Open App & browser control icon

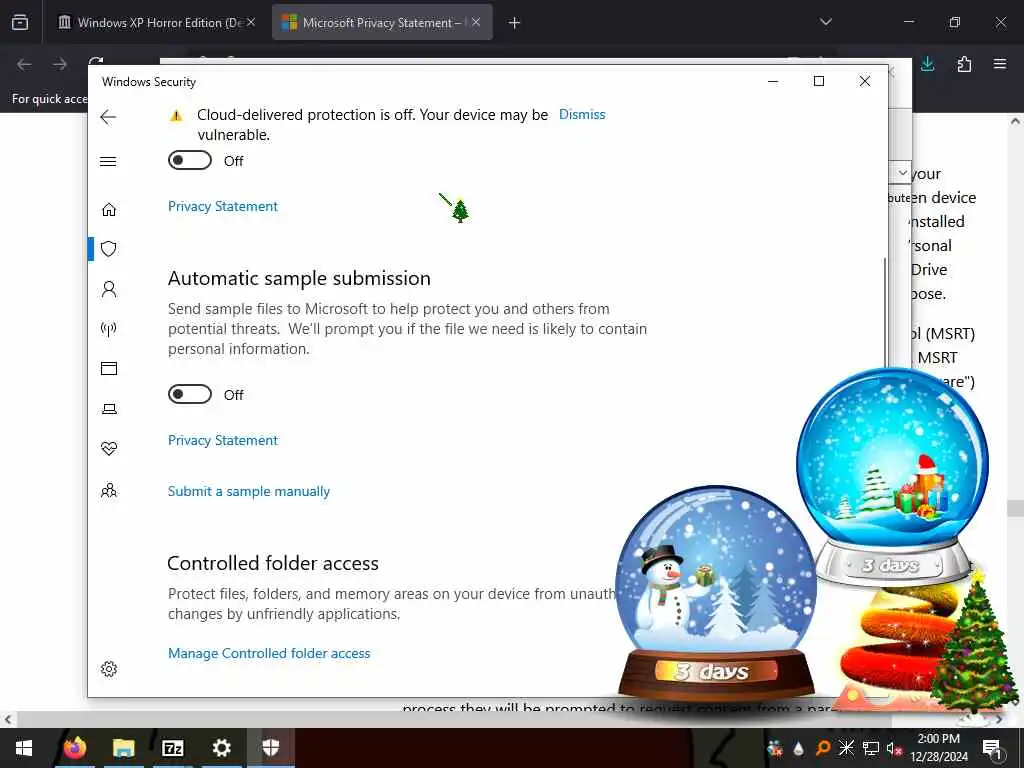(x=109, y=368)
